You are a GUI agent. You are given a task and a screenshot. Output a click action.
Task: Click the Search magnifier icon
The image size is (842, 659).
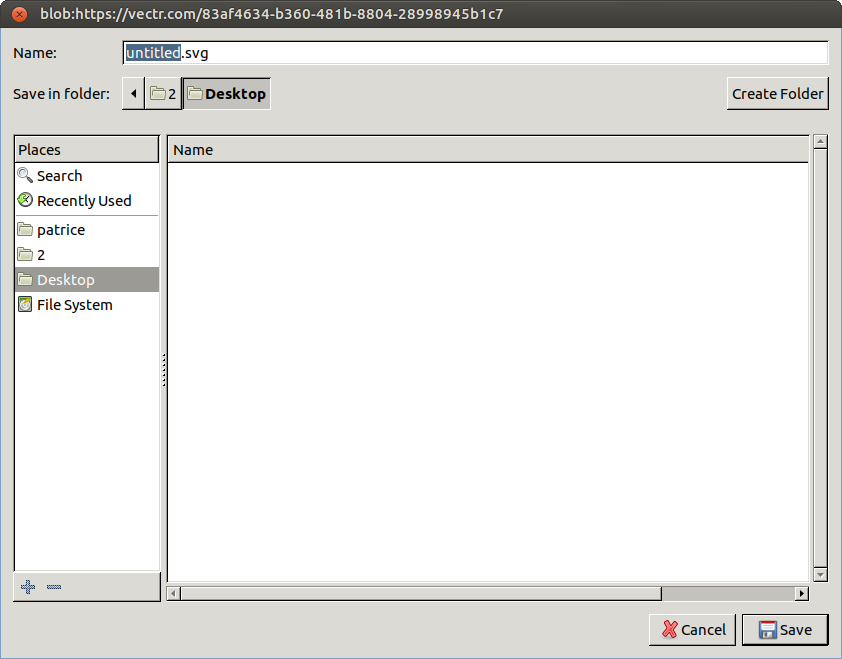pyautogui.click(x=25, y=175)
